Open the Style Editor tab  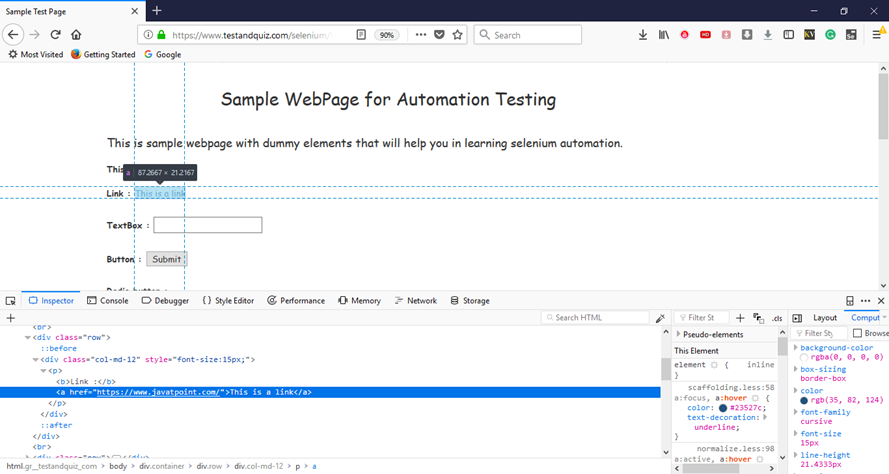point(228,301)
